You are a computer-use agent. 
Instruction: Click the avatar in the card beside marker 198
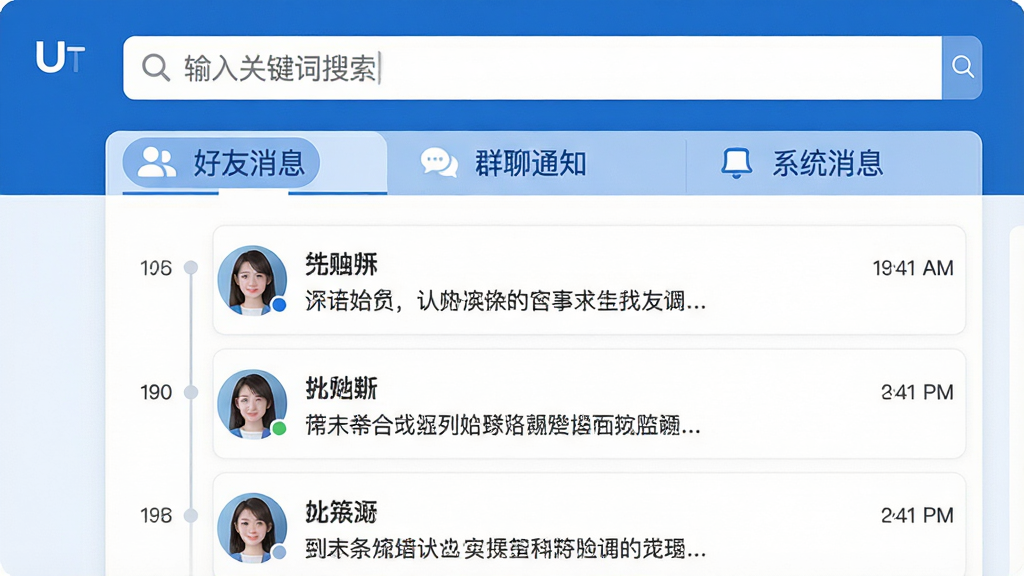click(x=252, y=527)
